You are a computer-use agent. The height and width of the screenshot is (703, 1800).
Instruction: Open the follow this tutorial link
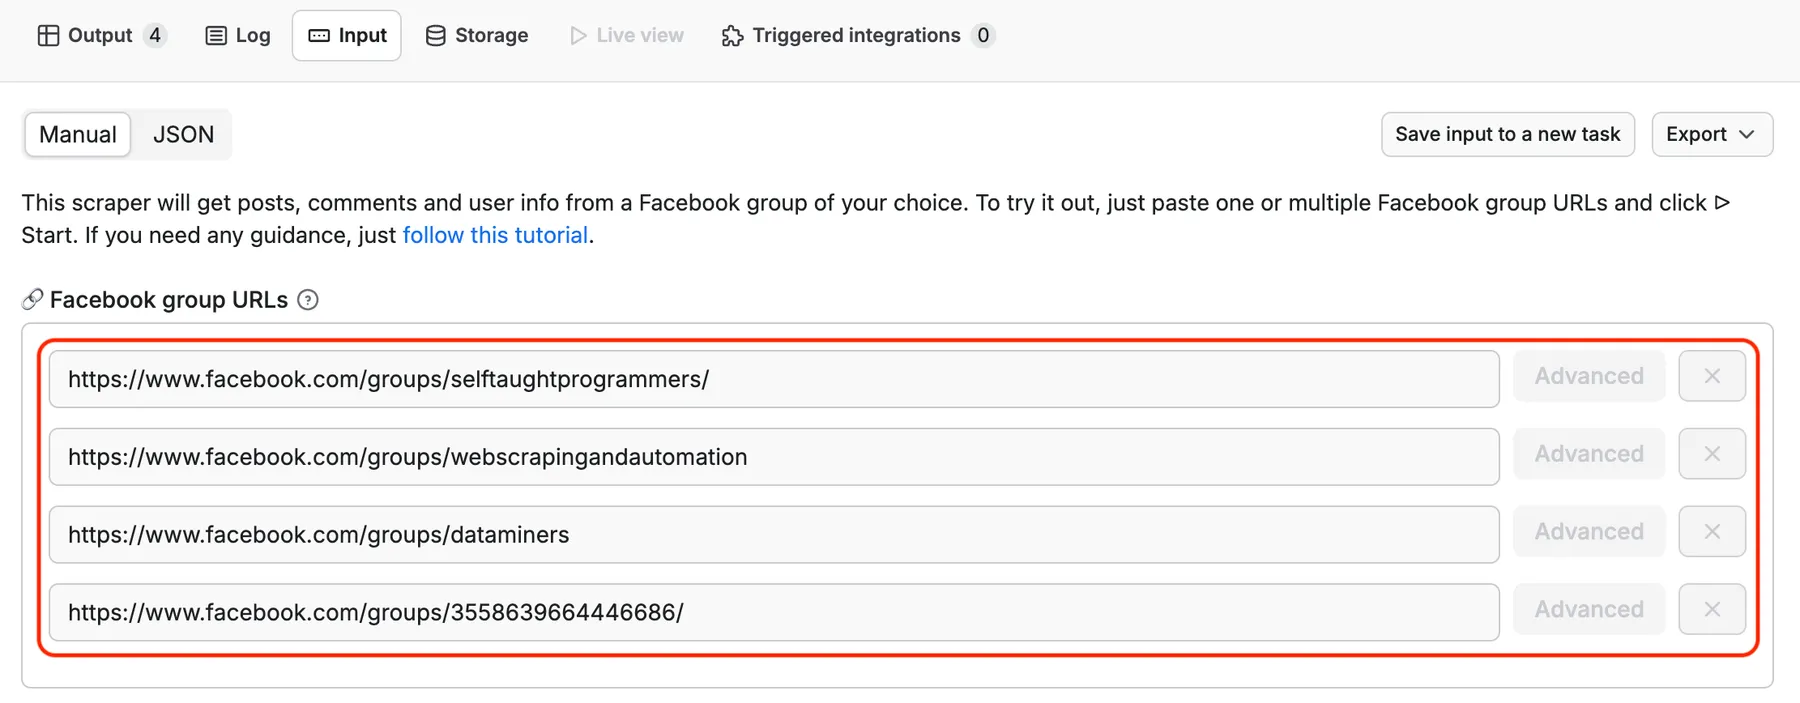(495, 235)
